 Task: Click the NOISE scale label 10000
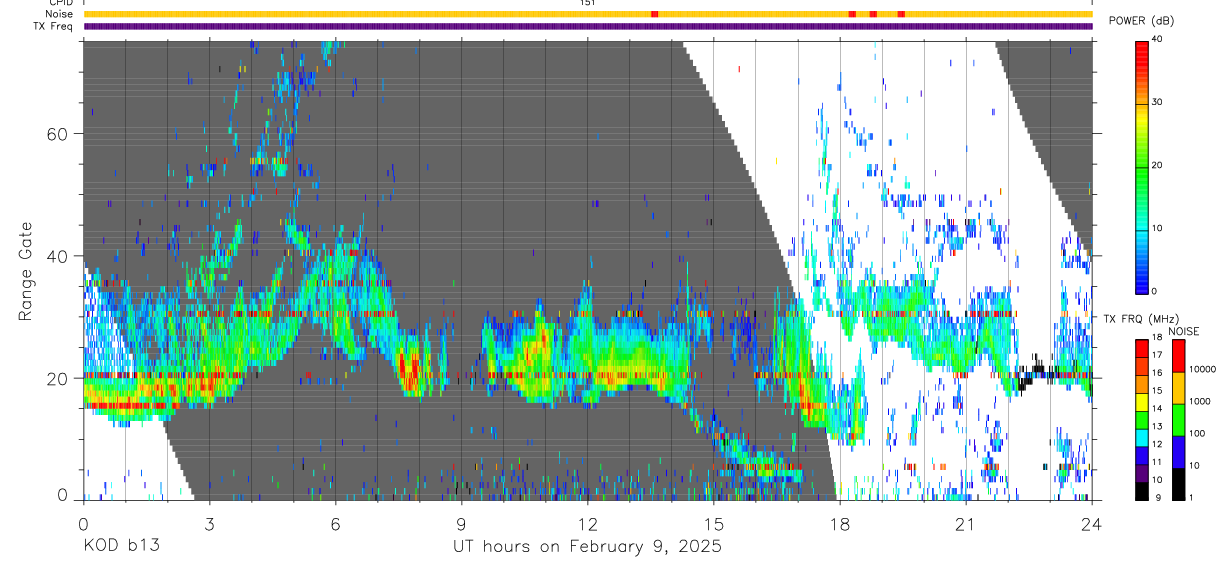(1202, 369)
